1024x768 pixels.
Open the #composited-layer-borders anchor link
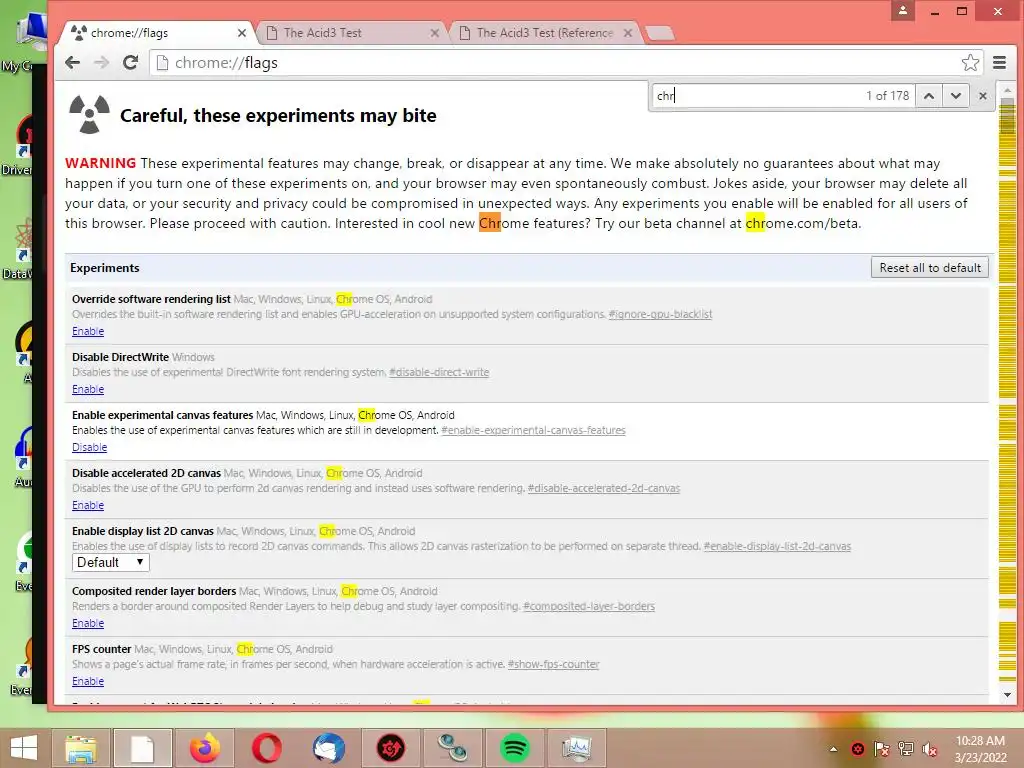pyautogui.click(x=589, y=607)
